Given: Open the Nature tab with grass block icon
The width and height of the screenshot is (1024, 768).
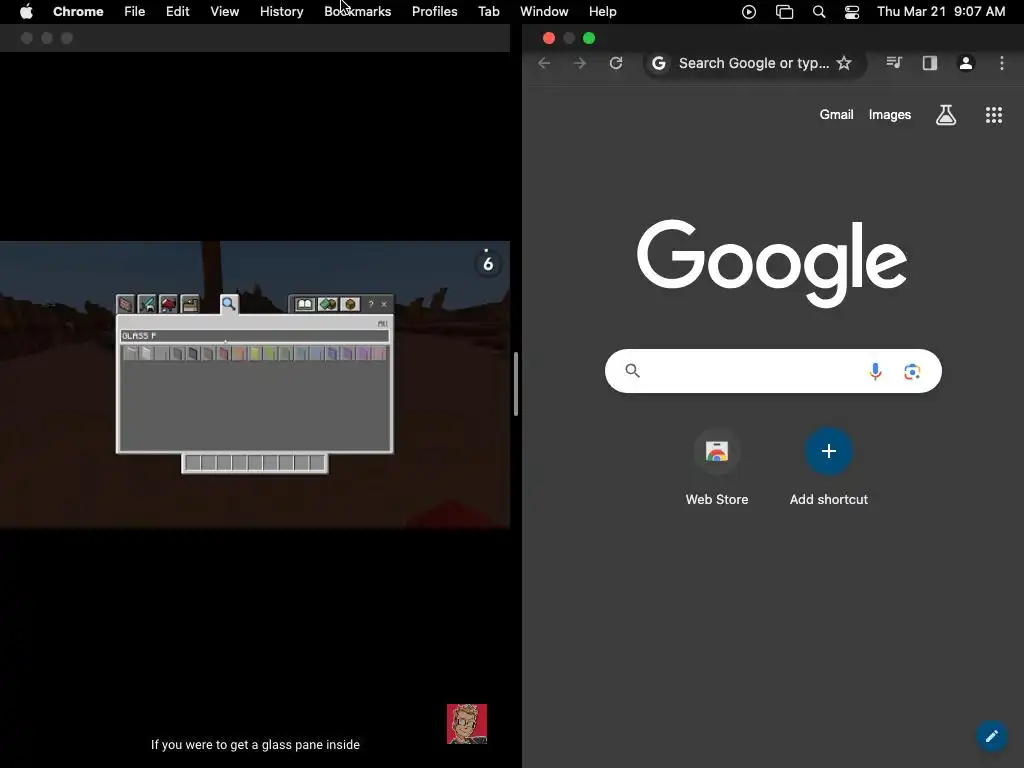Looking at the screenshot, I should [x=190, y=304].
